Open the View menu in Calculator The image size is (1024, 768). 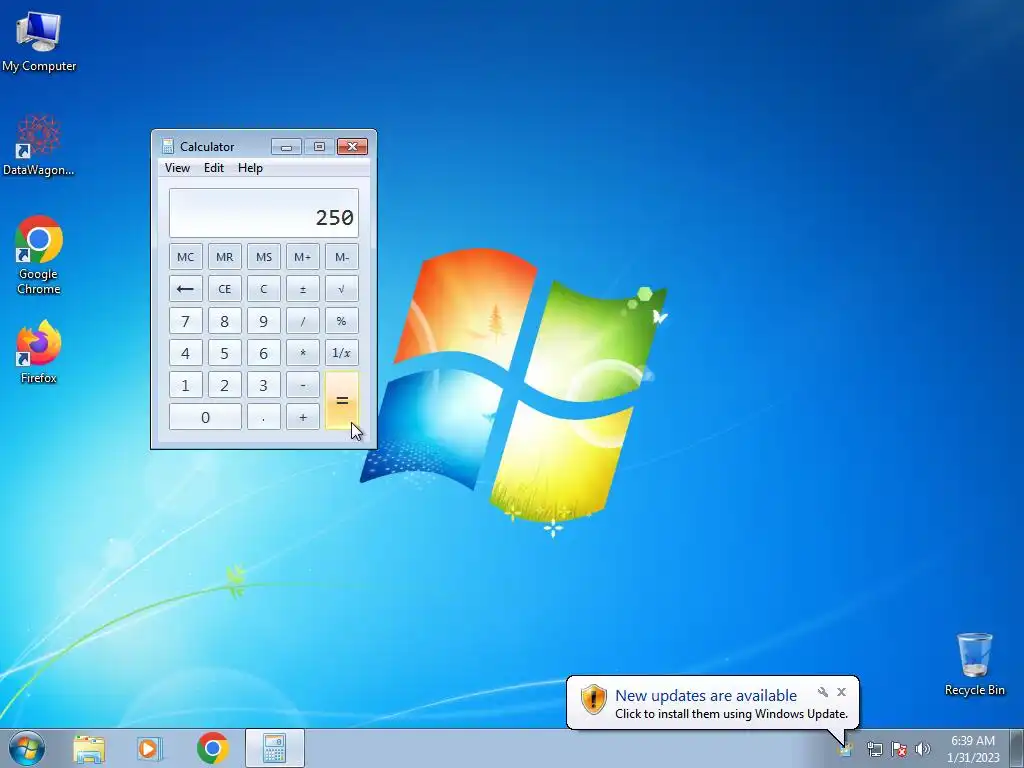(177, 168)
